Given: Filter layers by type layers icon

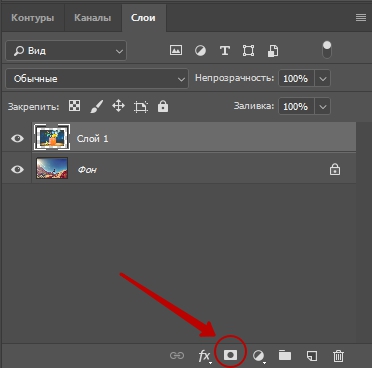Looking at the screenshot, I should point(225,51).
